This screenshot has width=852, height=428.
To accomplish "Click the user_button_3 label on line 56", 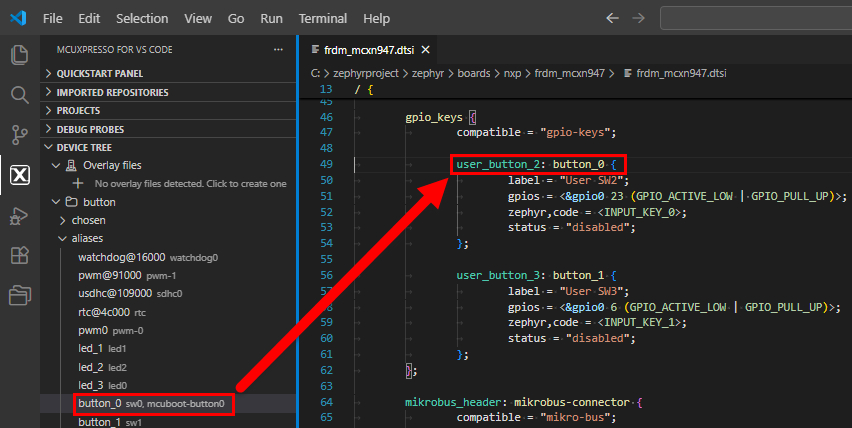I will pyautogui.click(x=498, y=275).
